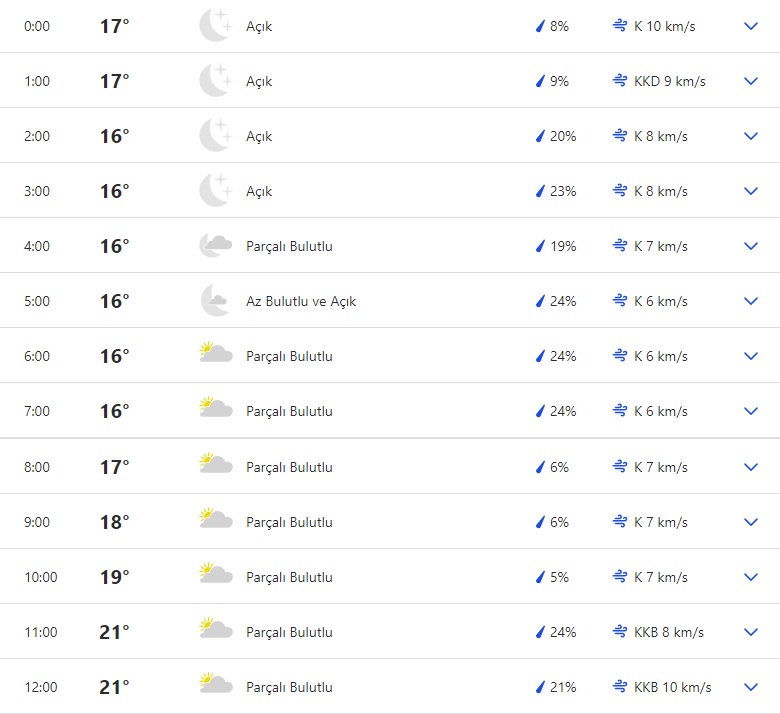The height and width of the screenshot is (714, 780).
Task: Click the clear night moon icon at 0:00
Action: coord(215,26)
